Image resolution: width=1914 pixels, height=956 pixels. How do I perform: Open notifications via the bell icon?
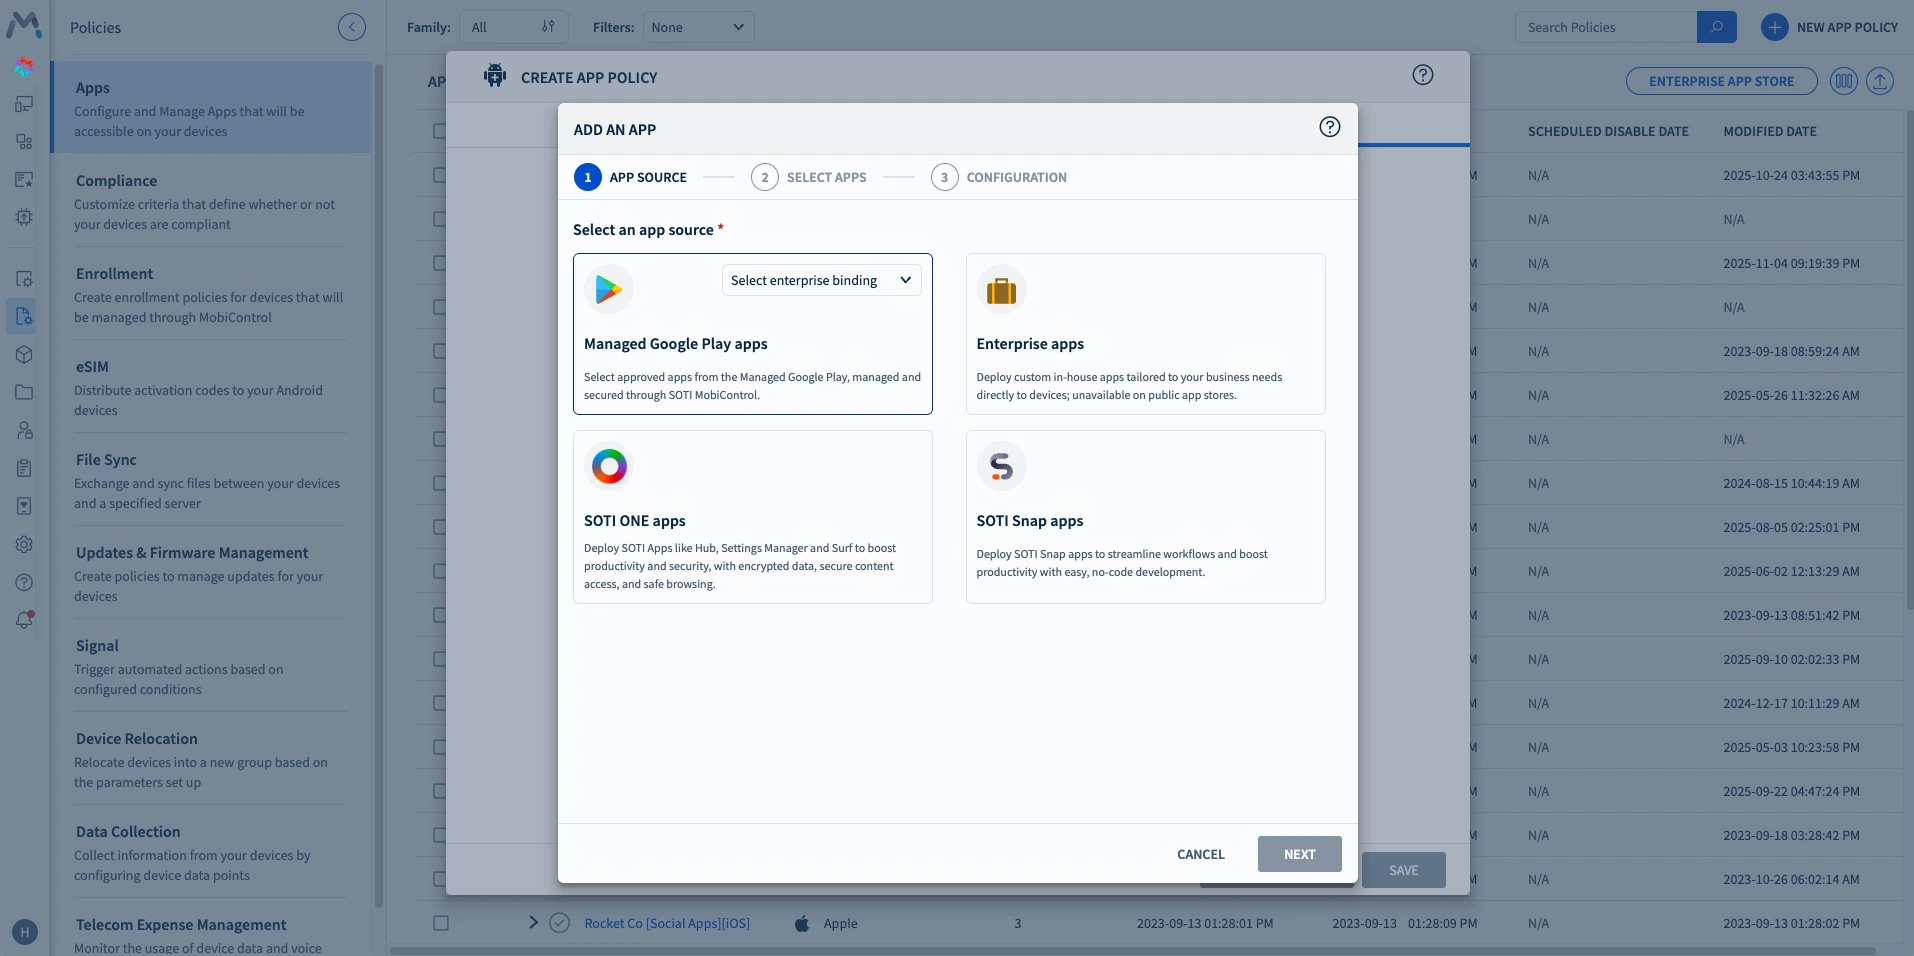click(23, 620)
